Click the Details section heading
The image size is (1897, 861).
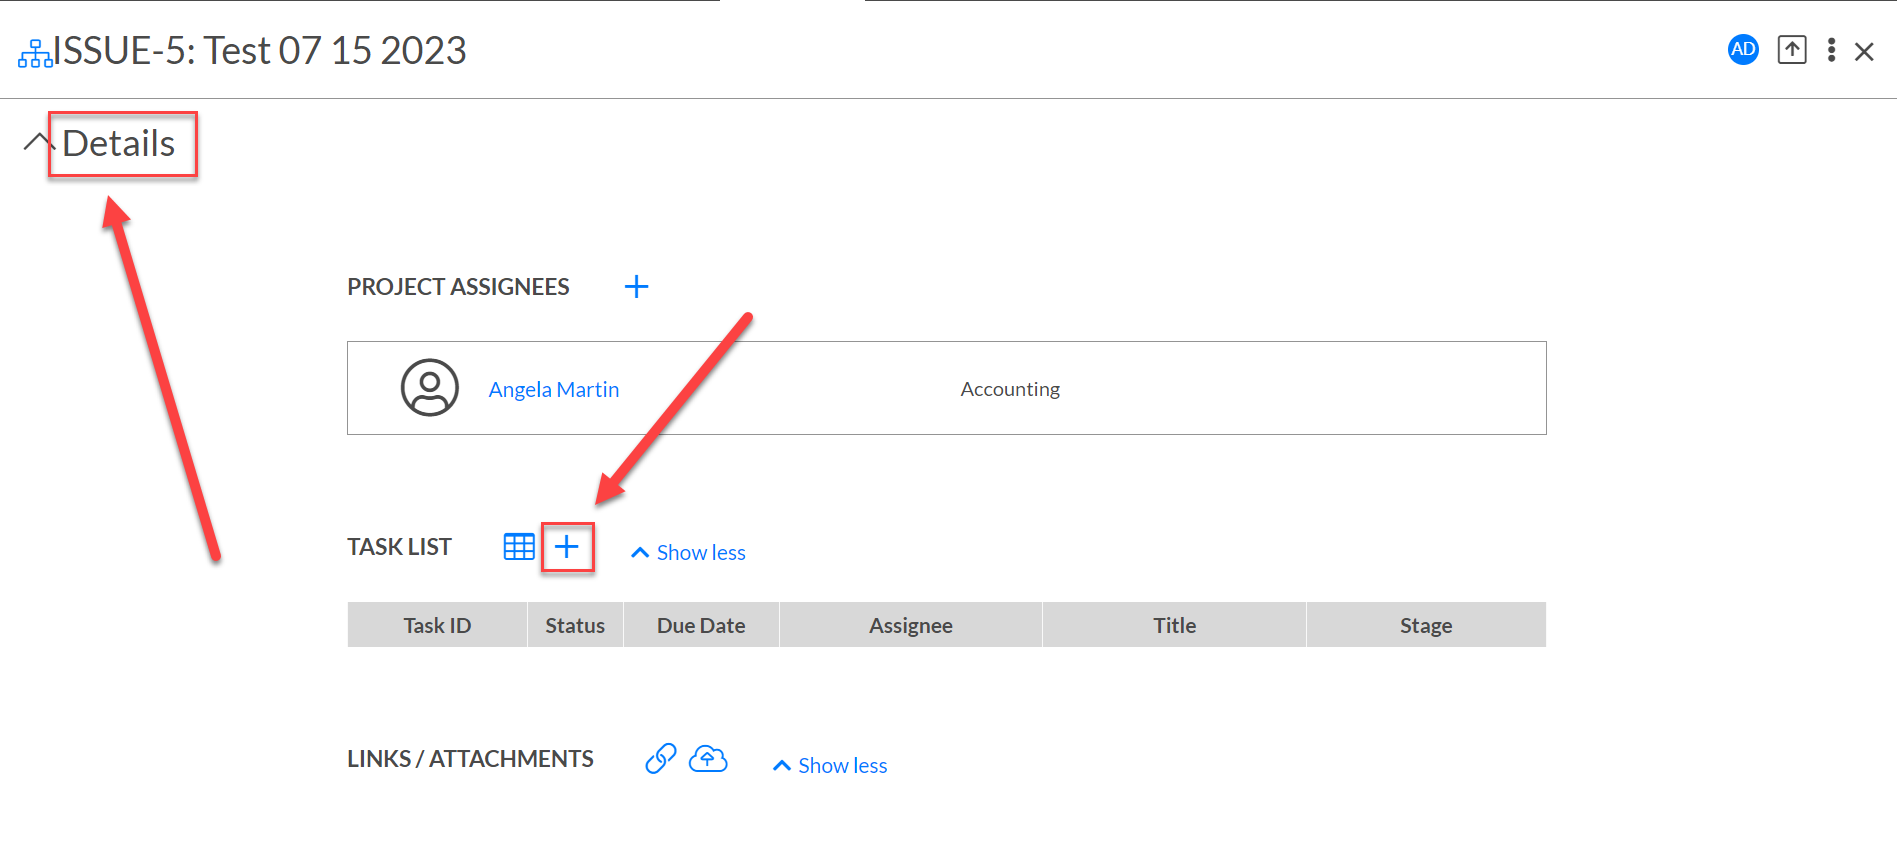point(119,144)
